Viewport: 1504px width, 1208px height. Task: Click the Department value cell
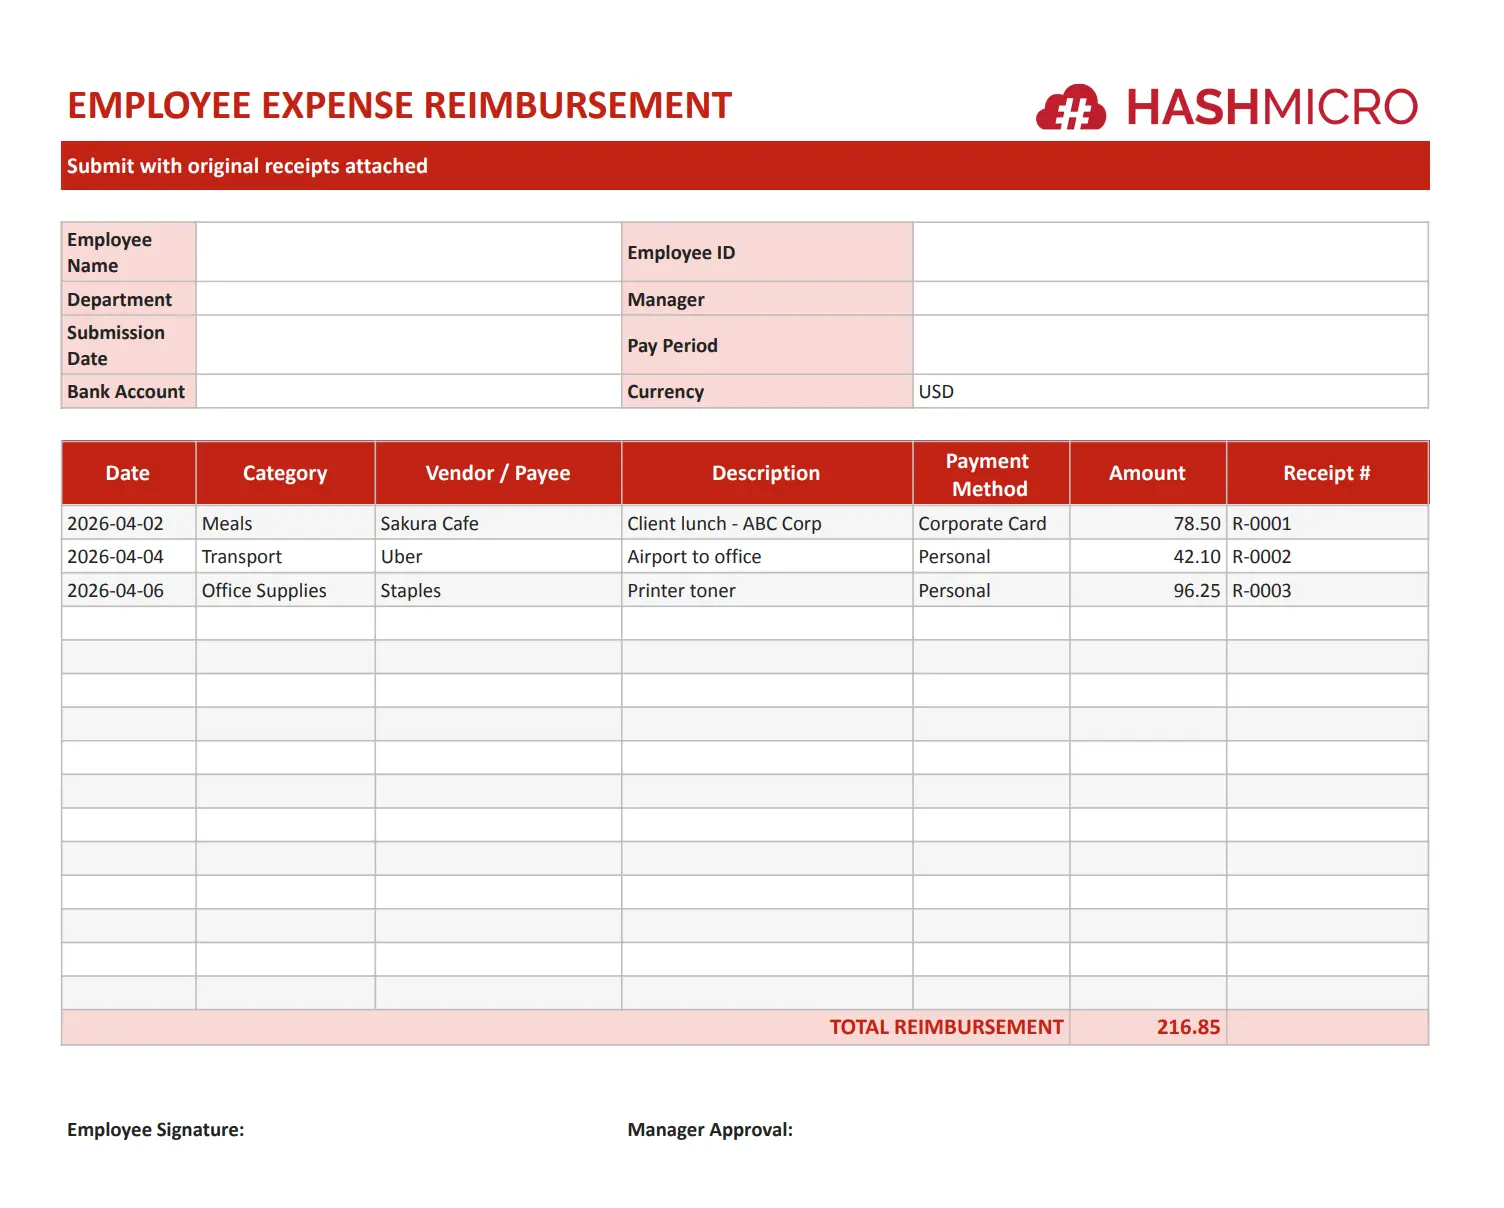pyautogui.click(x=408, y=299)
